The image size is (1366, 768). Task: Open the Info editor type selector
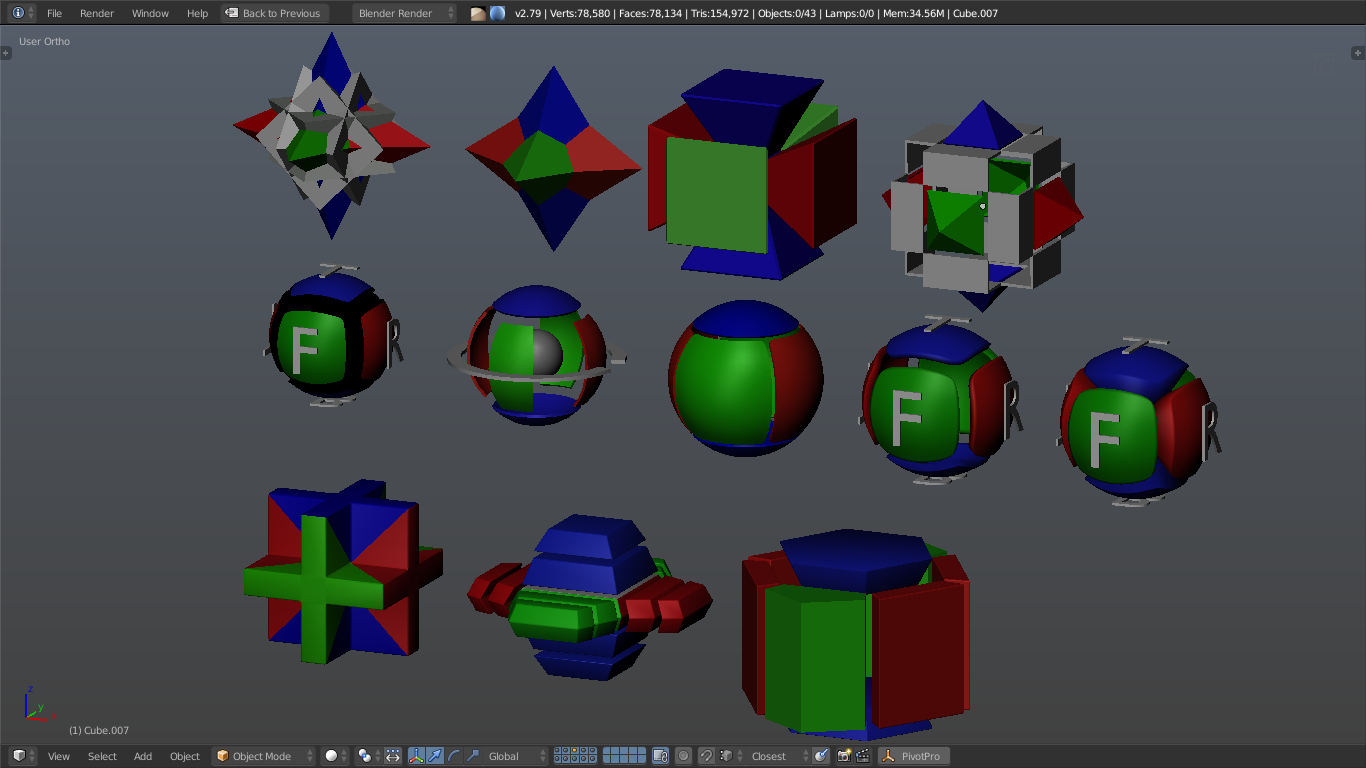(23, 13)
